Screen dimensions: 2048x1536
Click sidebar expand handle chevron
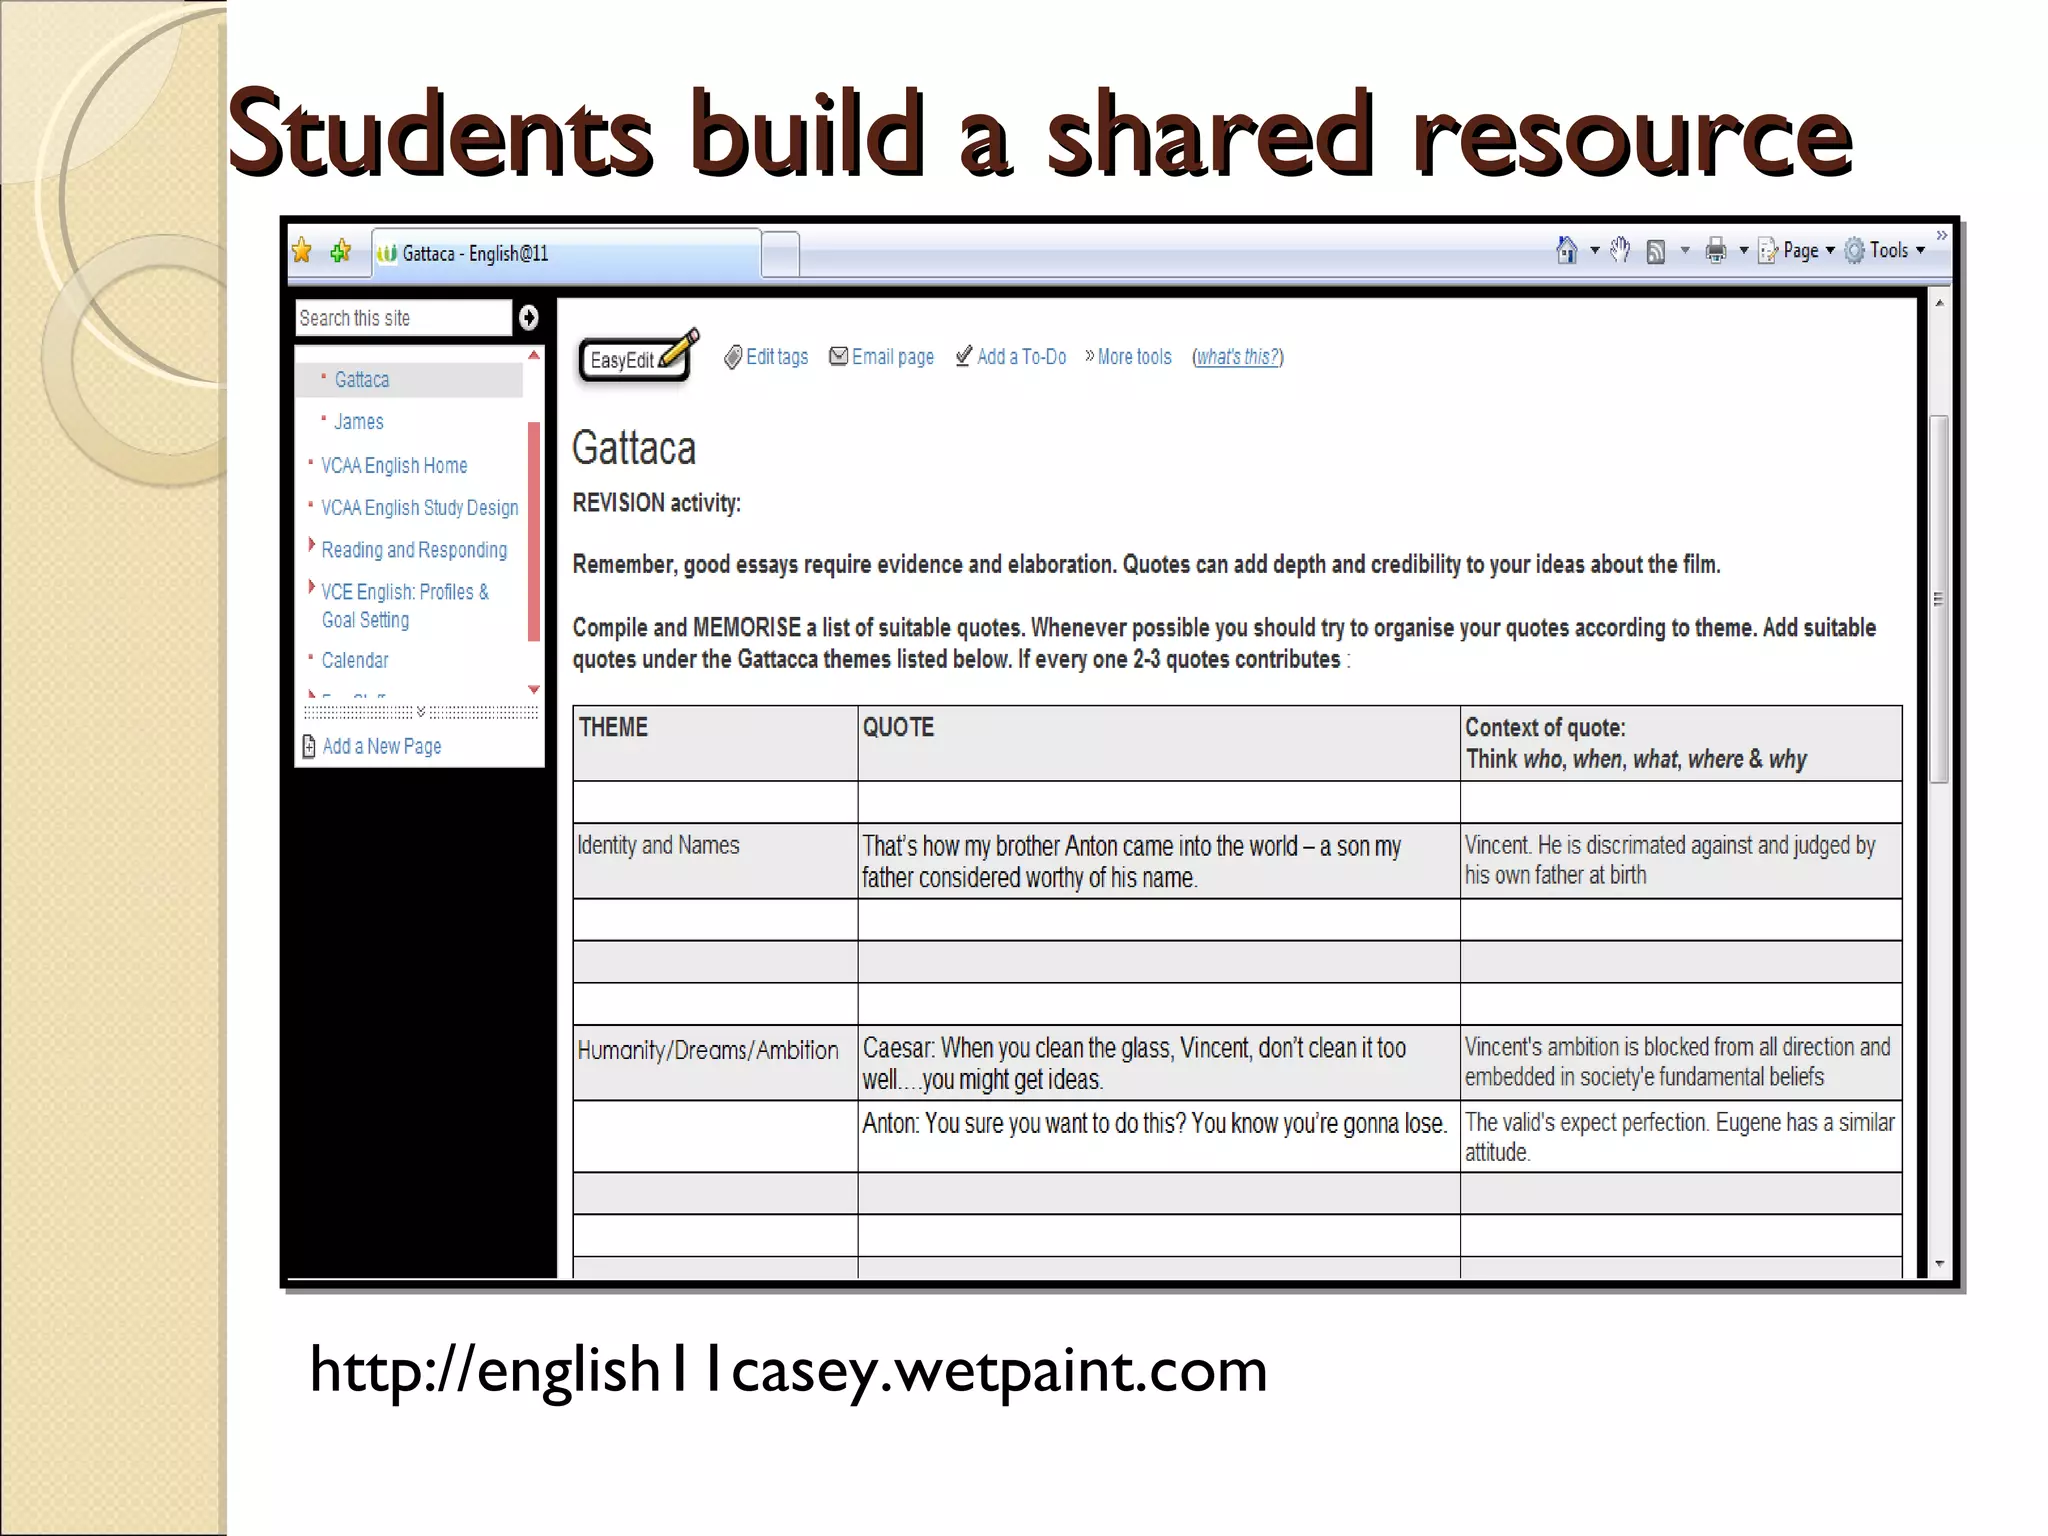pyautogui.click(x=421, y=712)
